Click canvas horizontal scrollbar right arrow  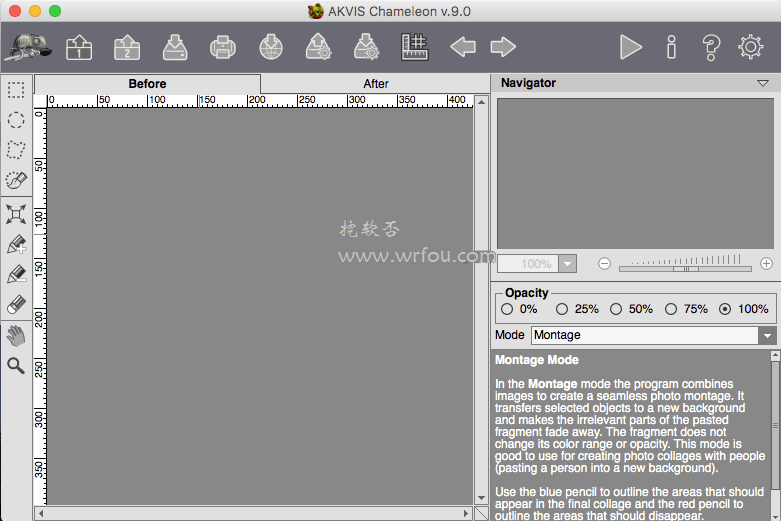coord(466,513)
